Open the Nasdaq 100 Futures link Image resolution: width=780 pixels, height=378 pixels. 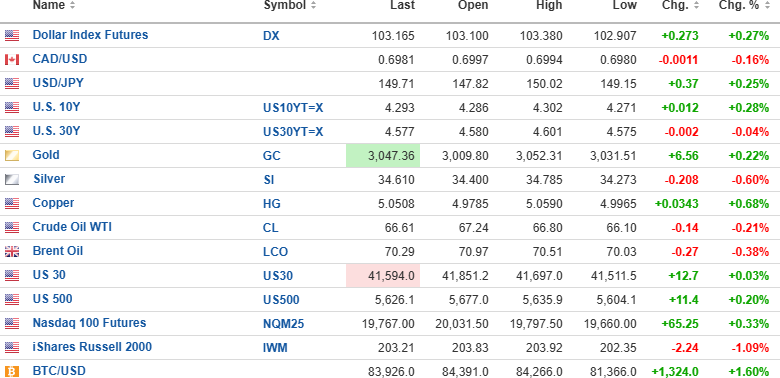(x=89, y=323)
